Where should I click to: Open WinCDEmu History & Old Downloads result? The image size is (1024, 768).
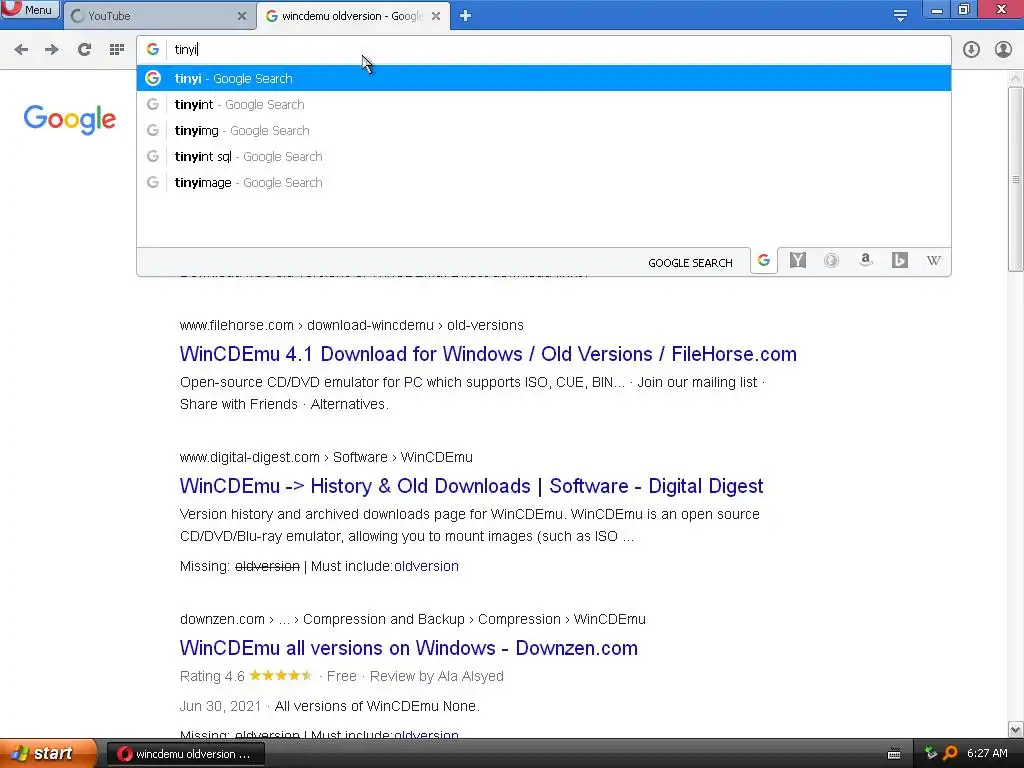point(471,486)
